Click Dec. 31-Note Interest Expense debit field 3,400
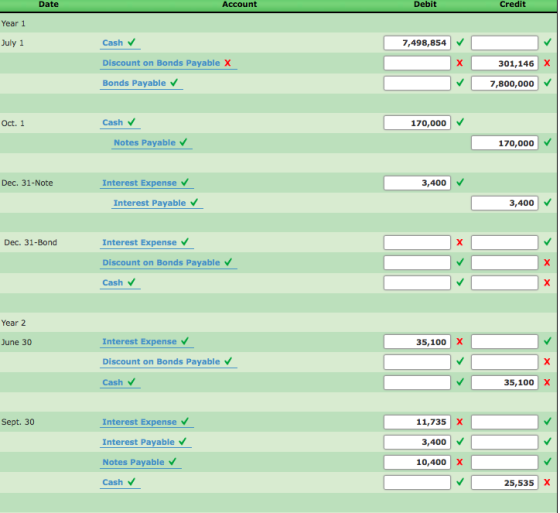 417,183
